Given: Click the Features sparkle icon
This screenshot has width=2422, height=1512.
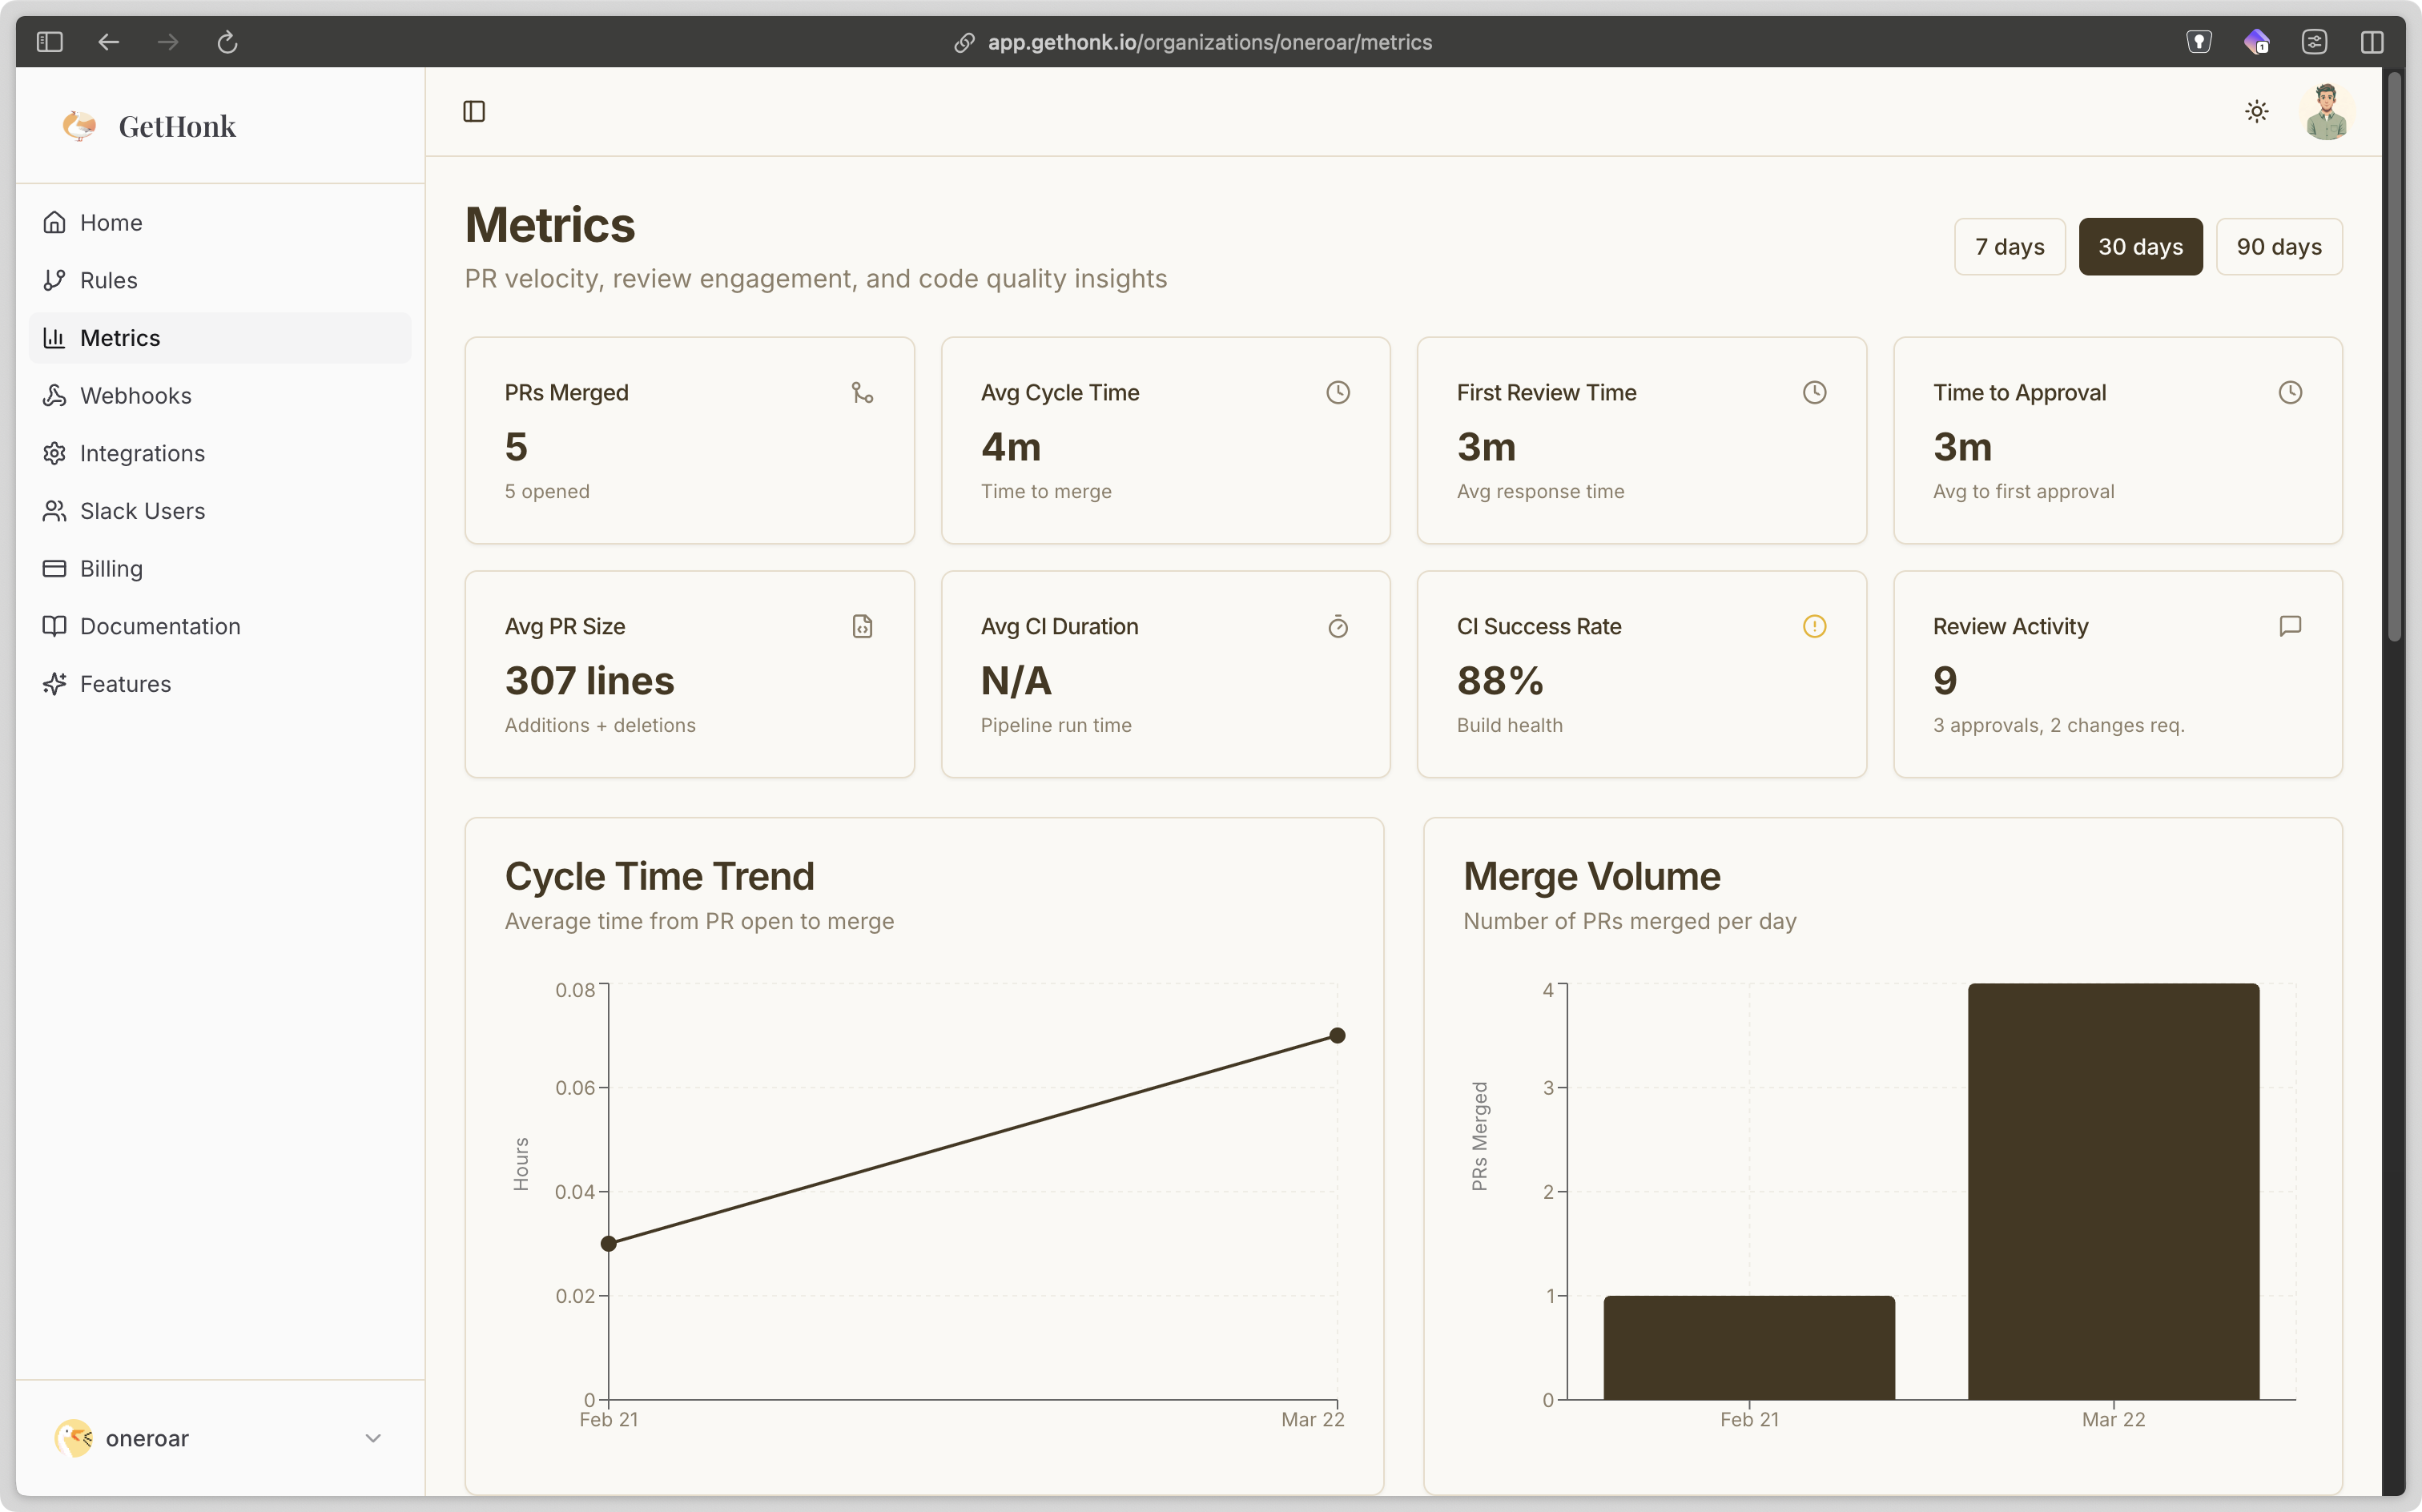Looking at the screenshot, I should [x=54, y=684].
